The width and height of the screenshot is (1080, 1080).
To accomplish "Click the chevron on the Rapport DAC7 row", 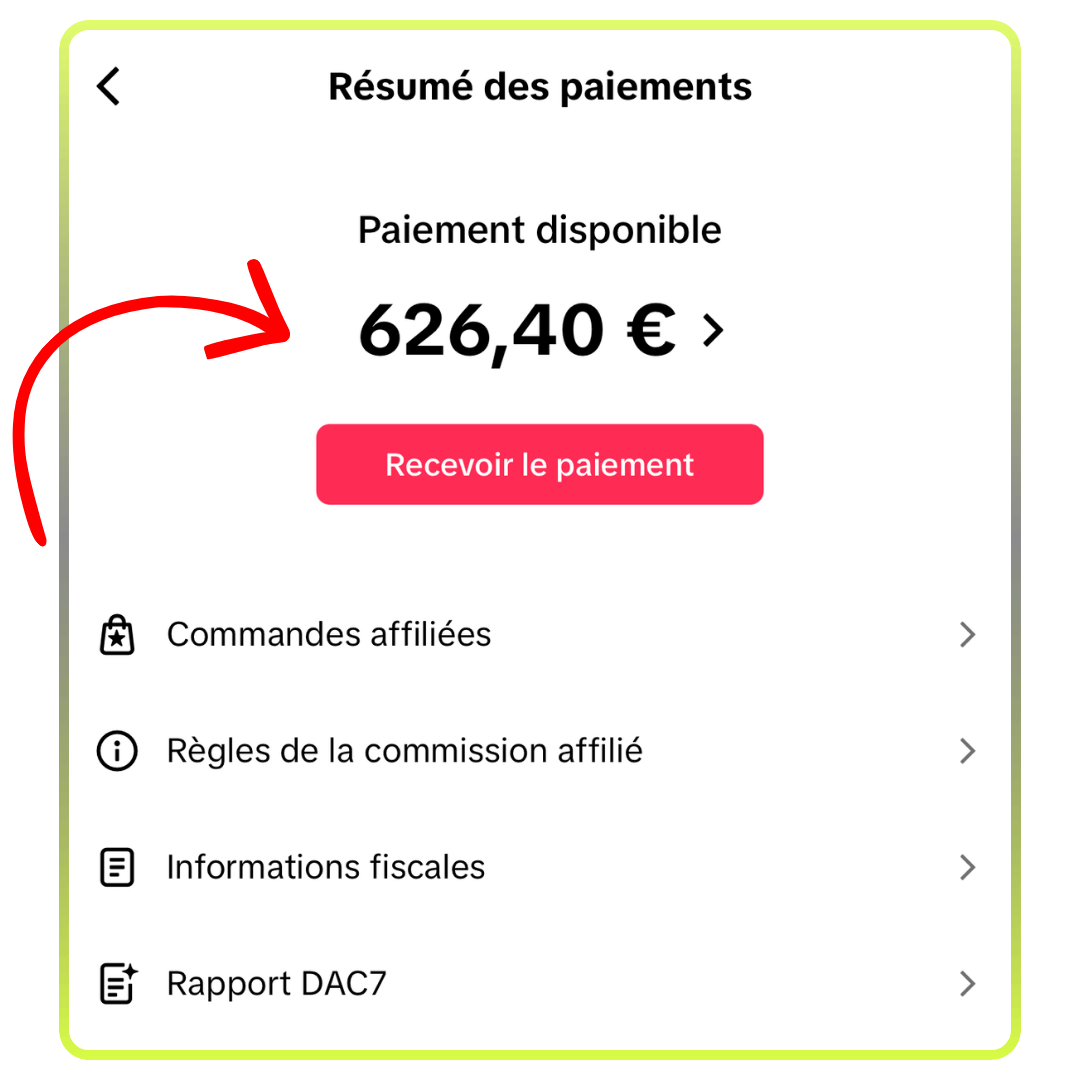I will 966,984.
